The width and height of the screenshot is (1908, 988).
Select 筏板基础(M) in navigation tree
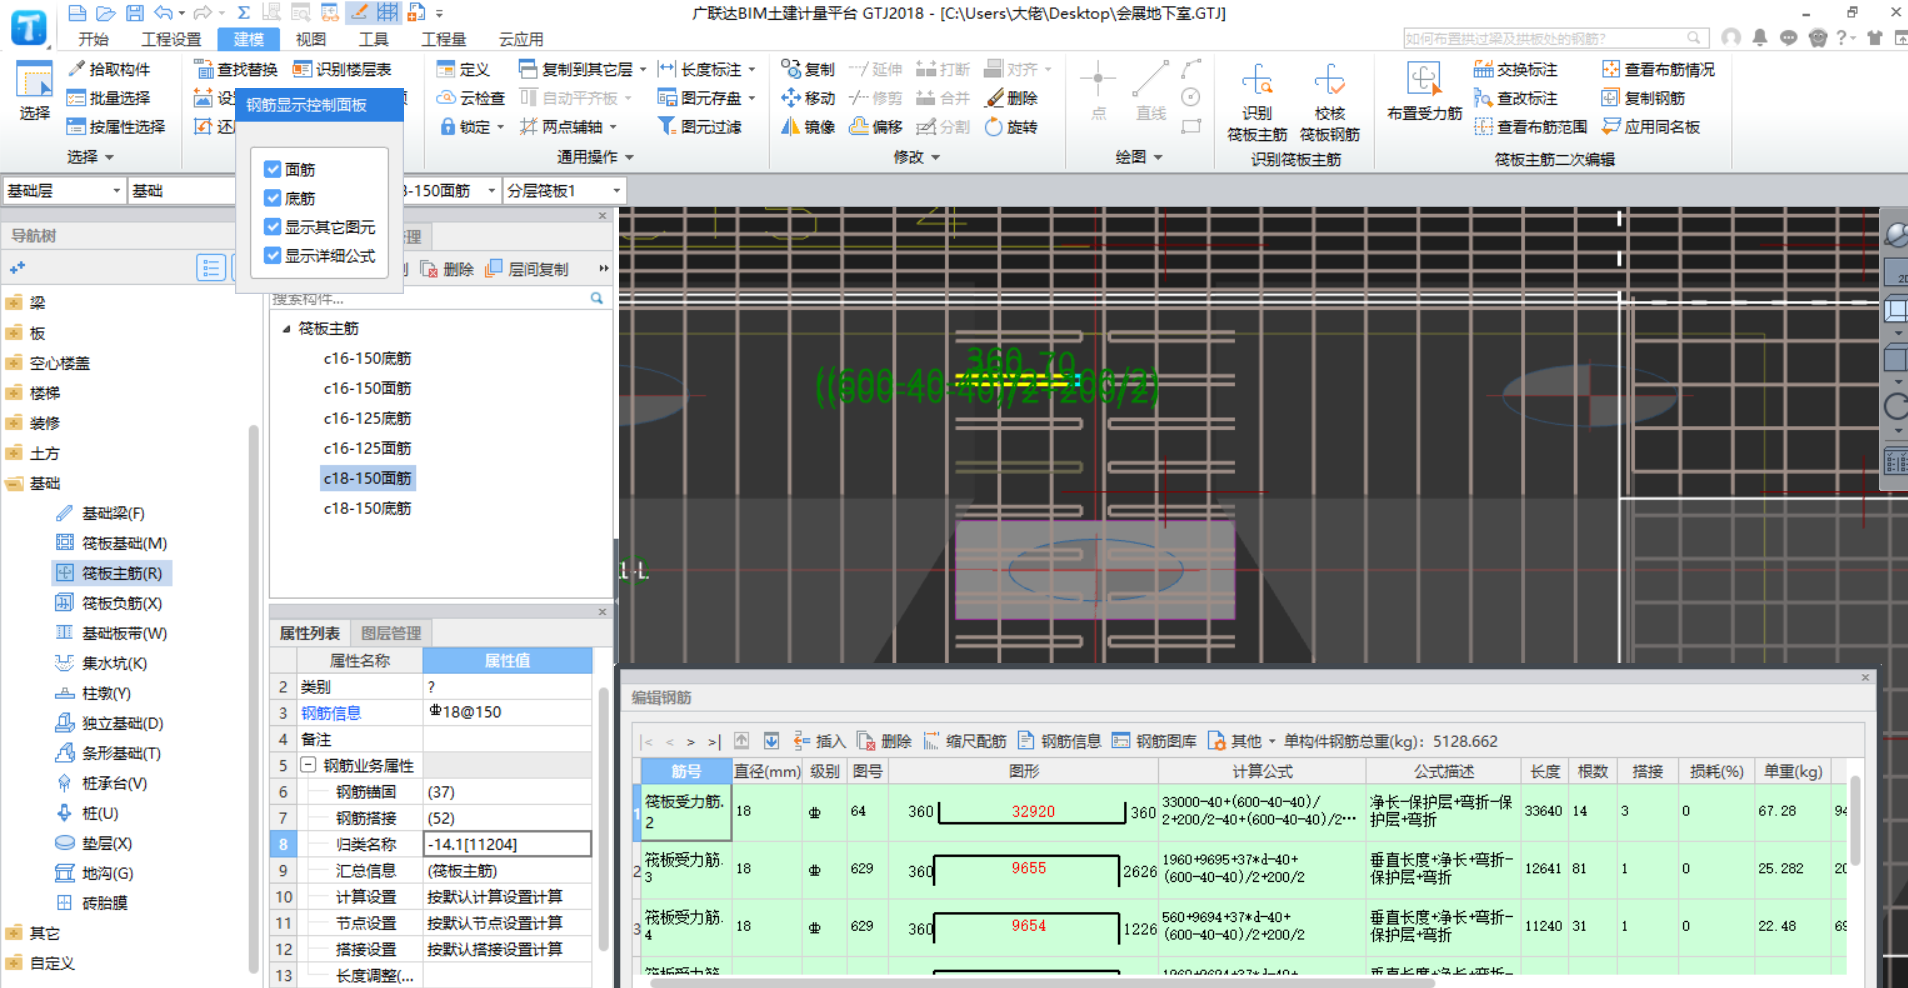coord(111,543)
